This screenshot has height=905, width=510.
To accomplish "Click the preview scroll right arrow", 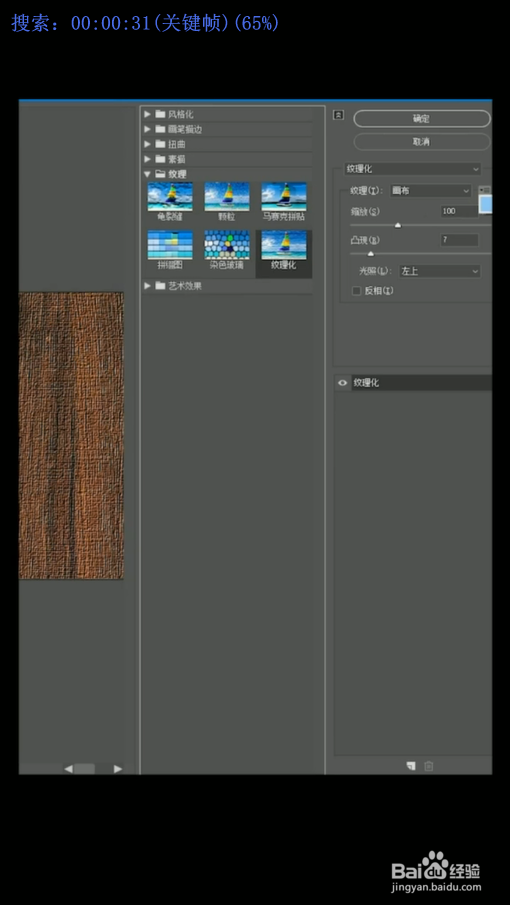I will pyautogui.click(x=118, y=769).
